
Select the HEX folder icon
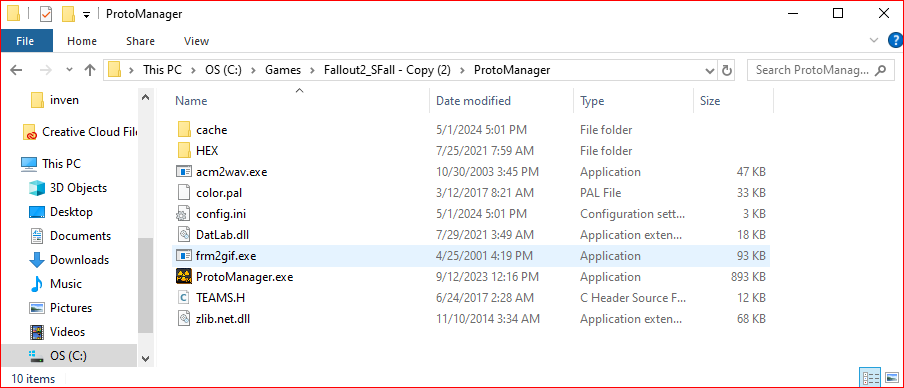tap(184, 151)
